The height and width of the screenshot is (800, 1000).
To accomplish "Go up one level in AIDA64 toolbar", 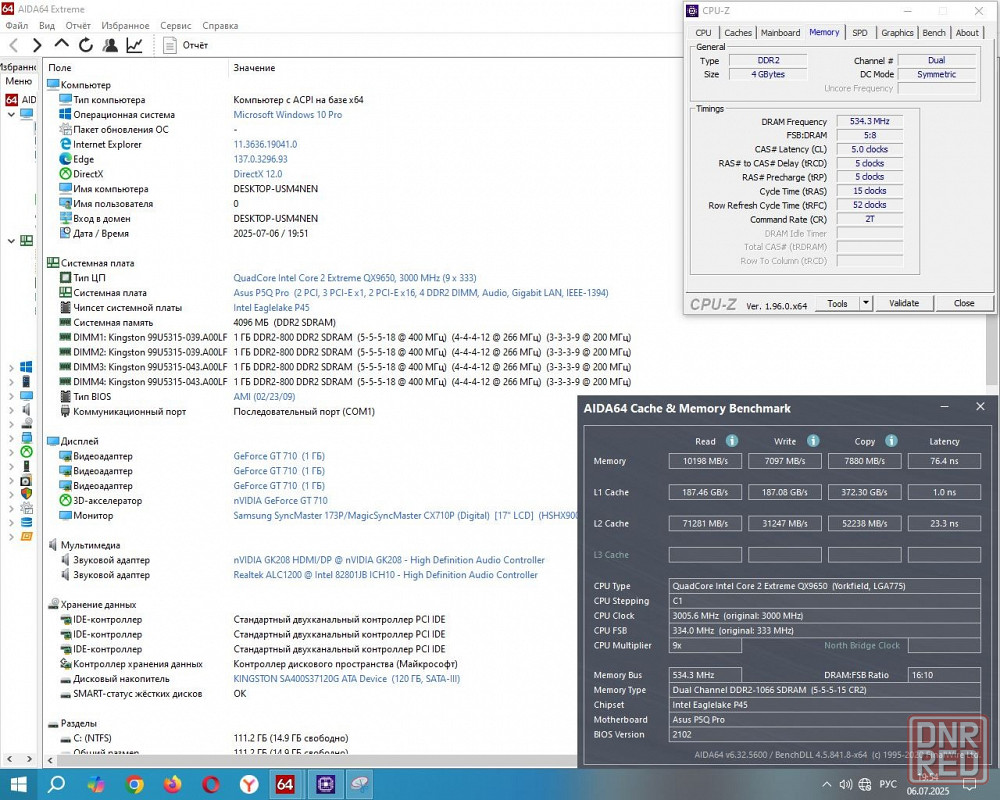I will pos(61,44).
